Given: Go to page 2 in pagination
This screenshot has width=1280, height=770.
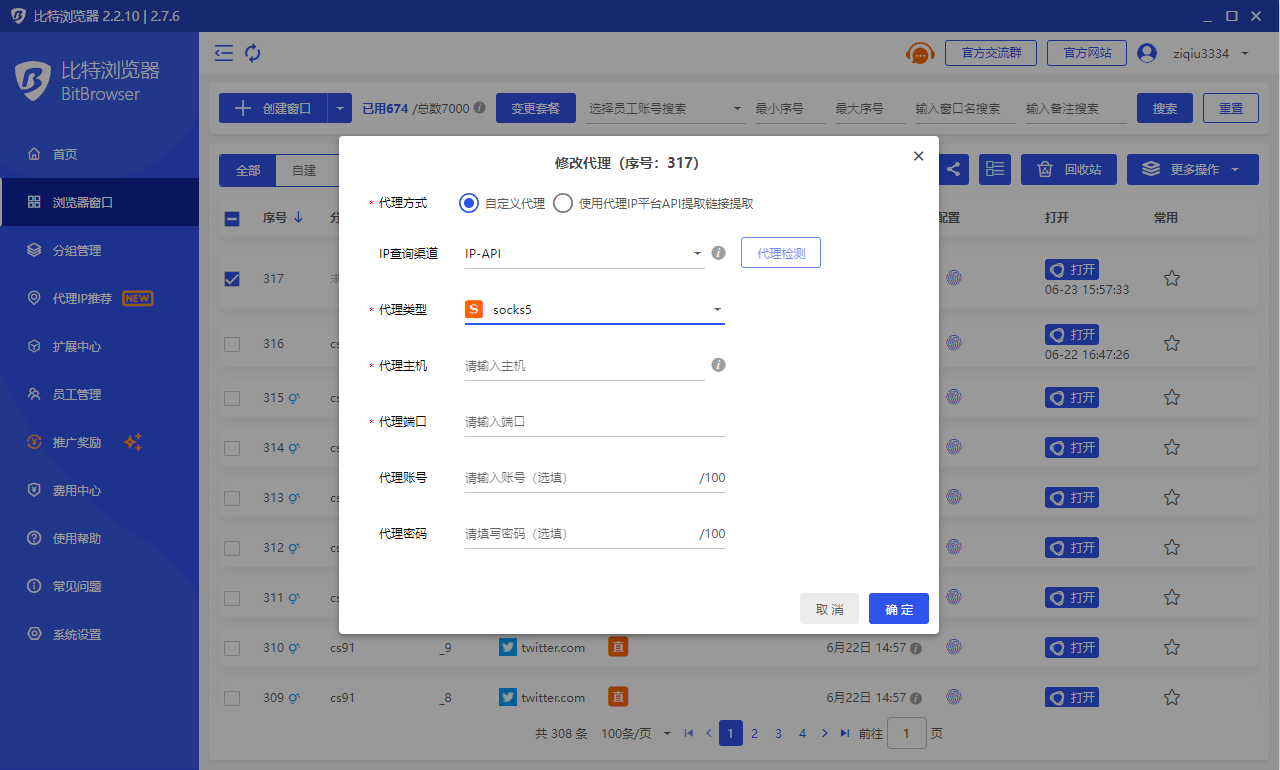Looking at the screenshot, I should (754, 733).
